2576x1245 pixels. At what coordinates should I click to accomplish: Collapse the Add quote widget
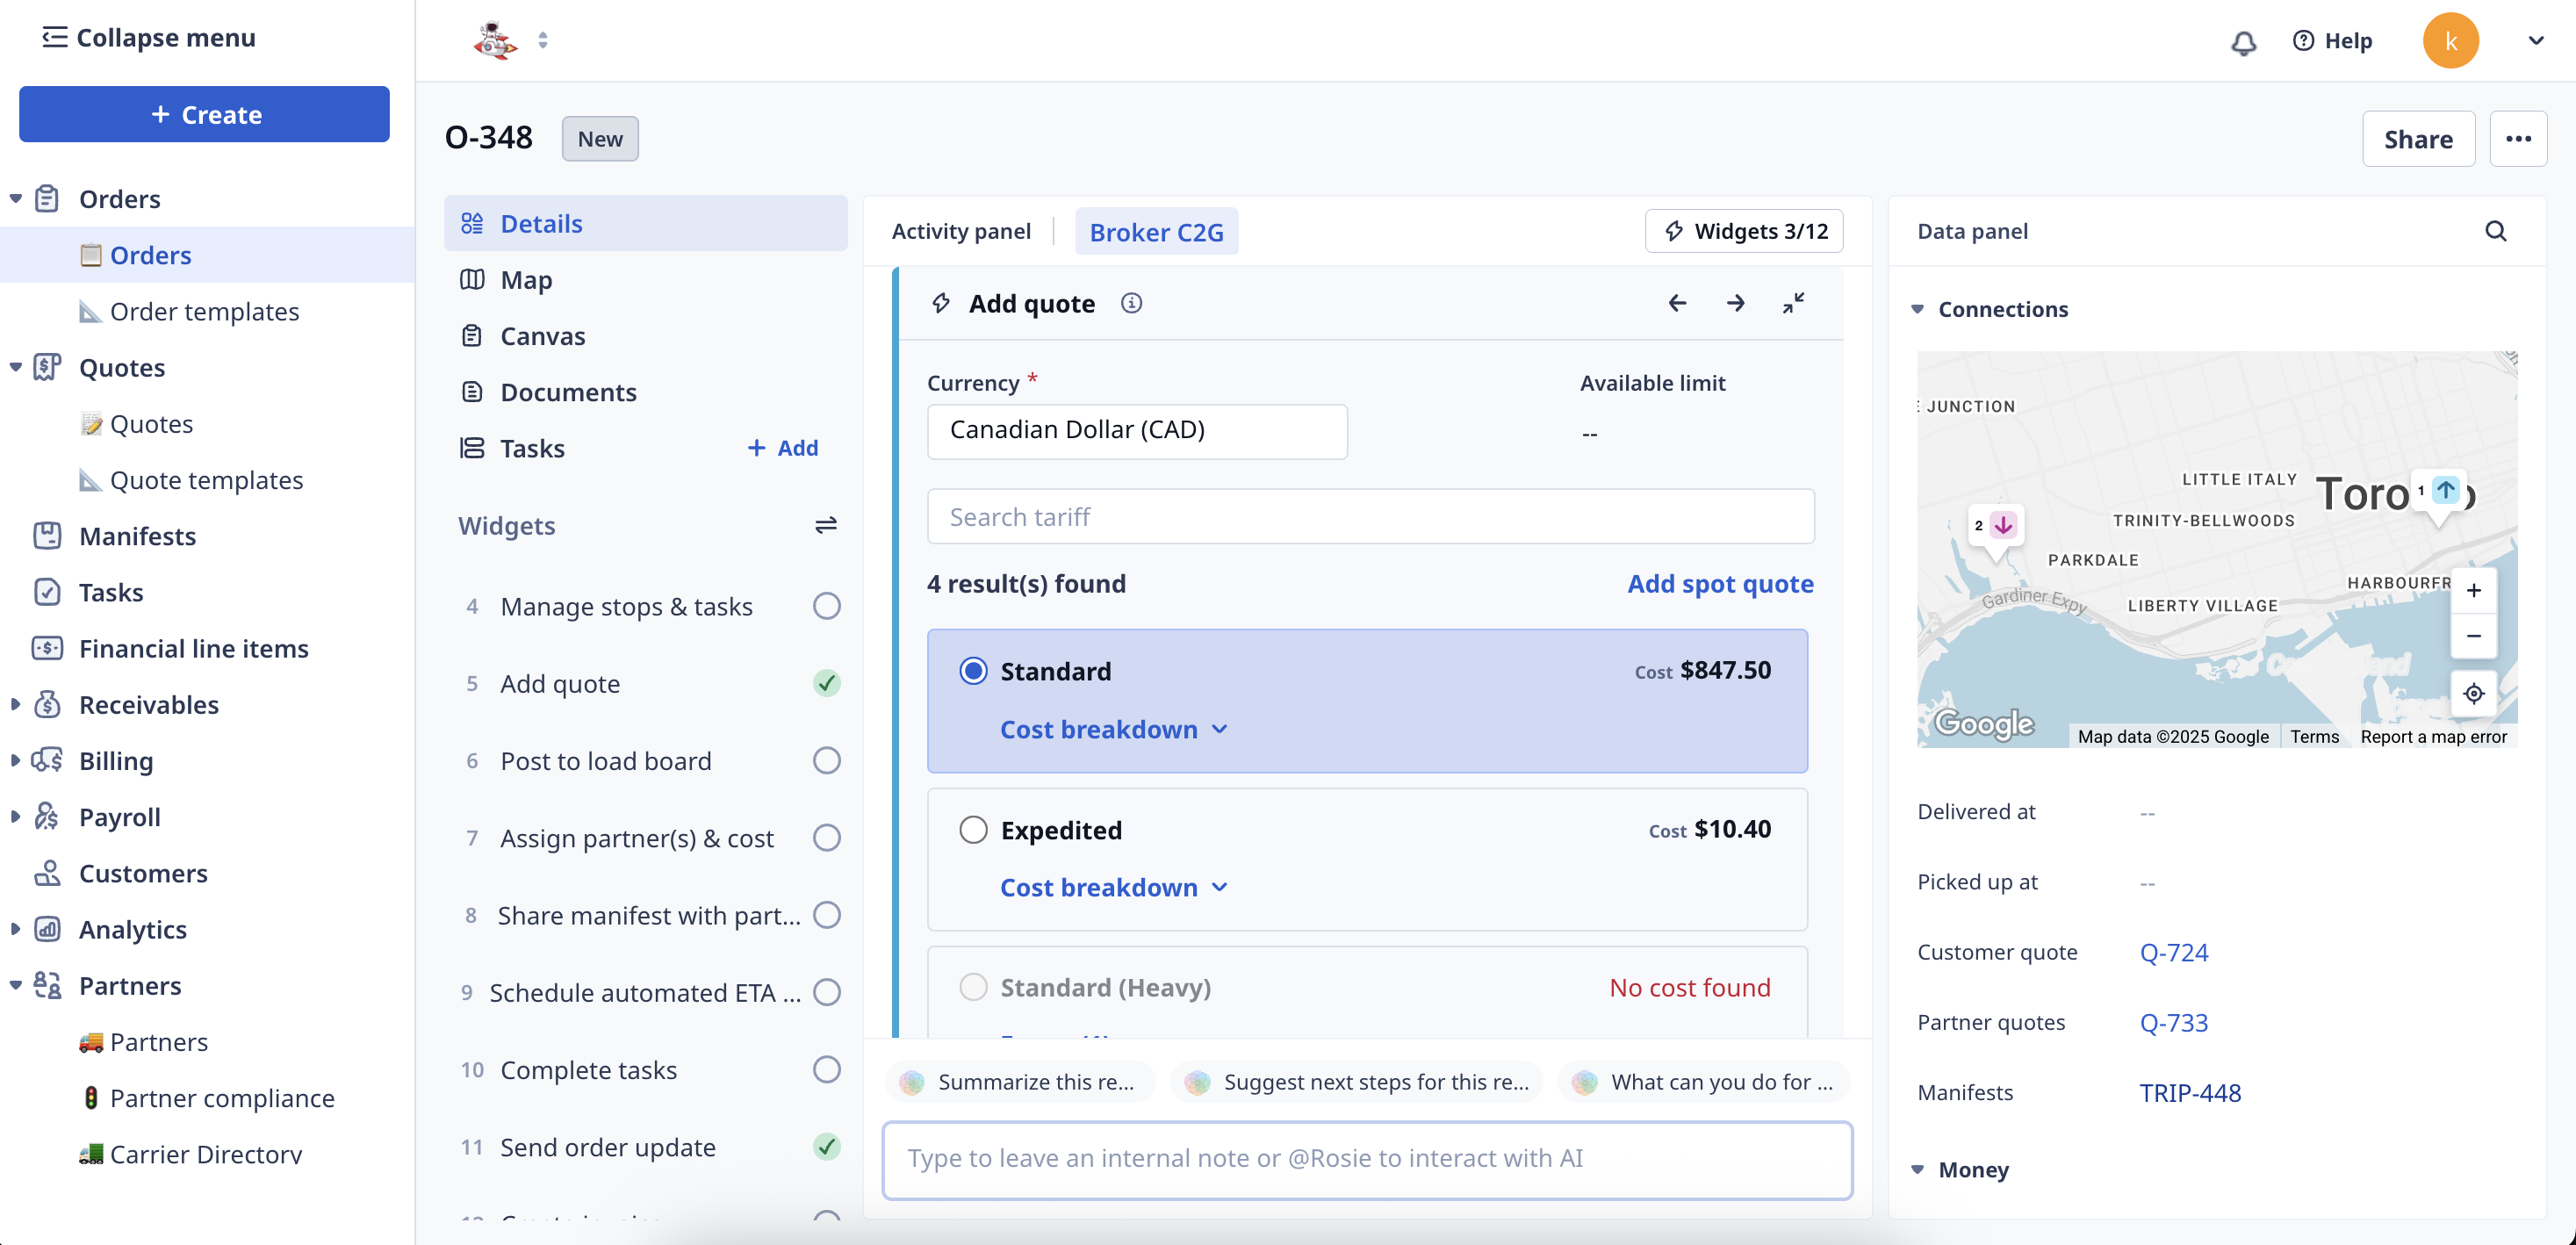[x=1793, y=303]
